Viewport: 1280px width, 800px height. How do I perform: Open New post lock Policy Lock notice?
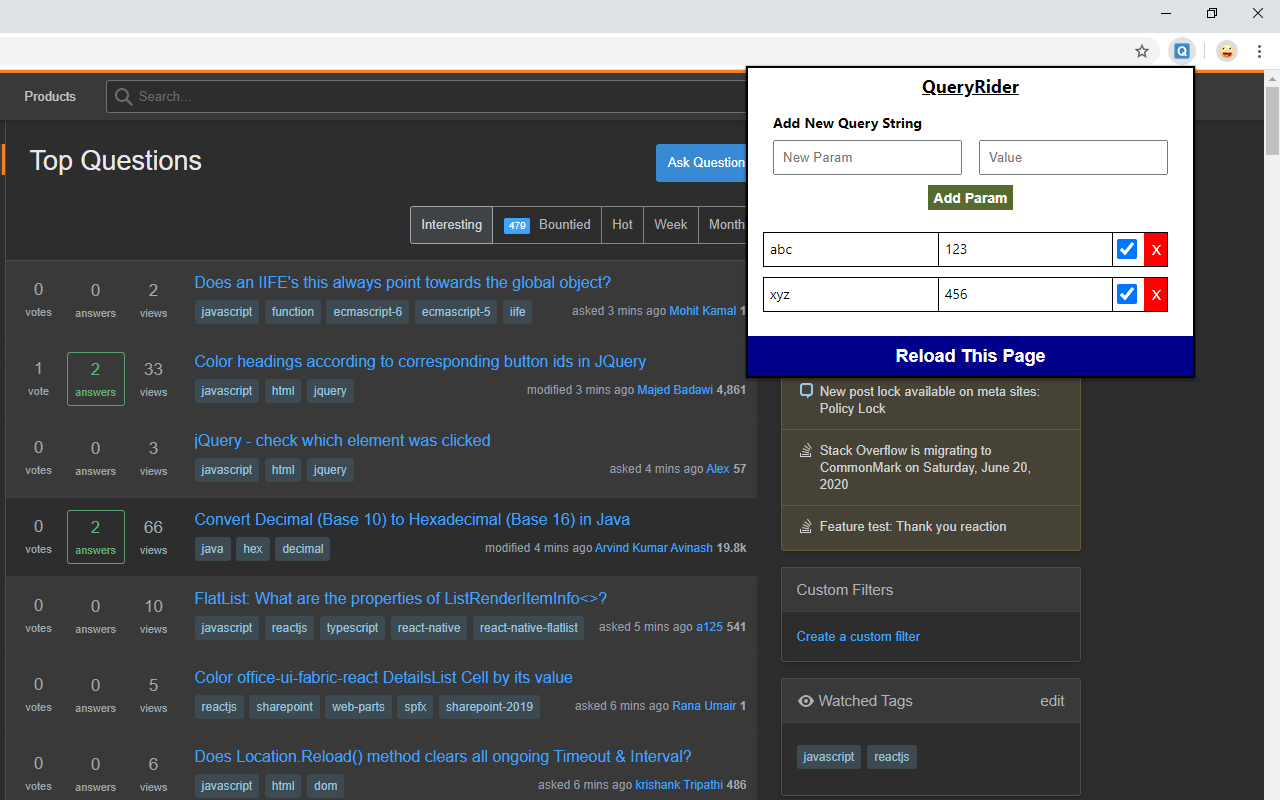pyautogui.click(x=929, y=400)
